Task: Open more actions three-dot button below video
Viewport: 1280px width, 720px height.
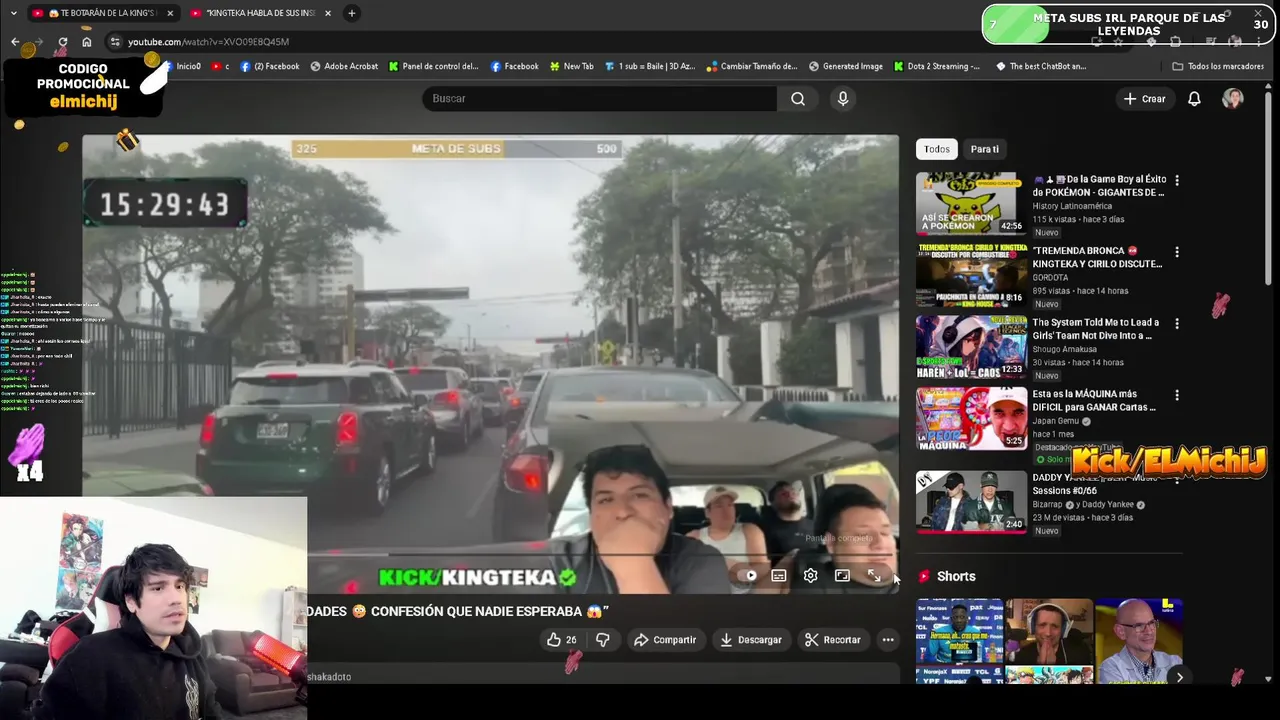Action: coord(888,640)
